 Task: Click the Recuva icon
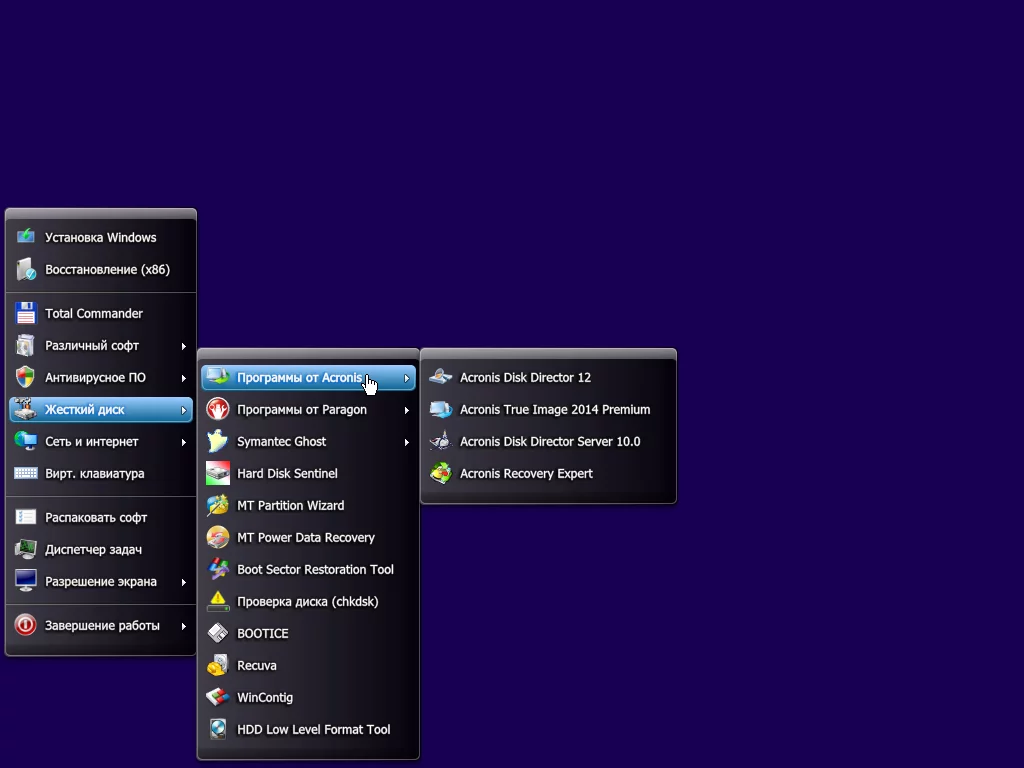click(217, 665)
